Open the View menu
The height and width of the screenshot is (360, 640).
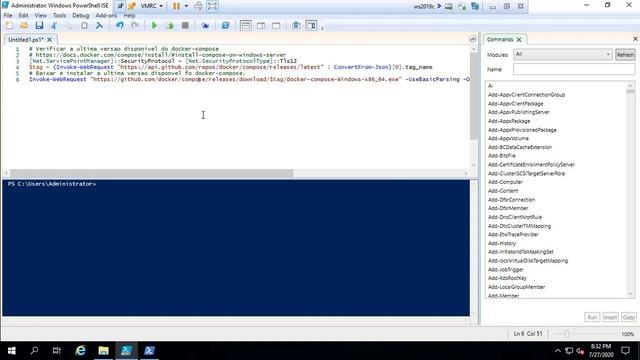pos(40,16)
